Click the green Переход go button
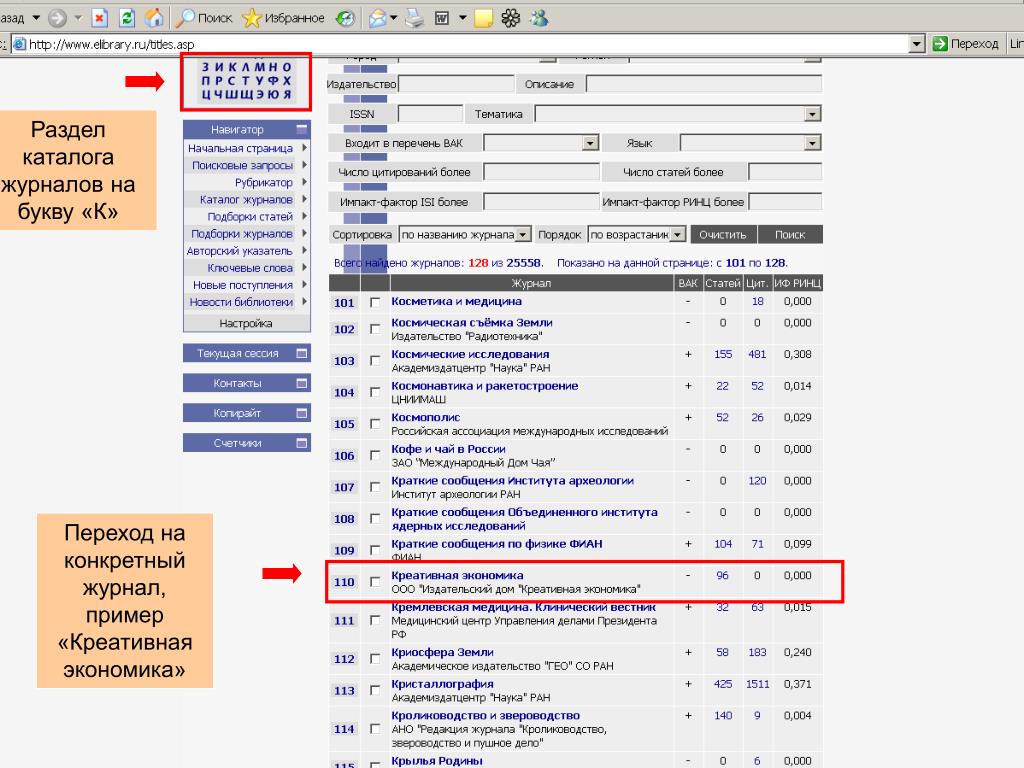 point(966,44)
